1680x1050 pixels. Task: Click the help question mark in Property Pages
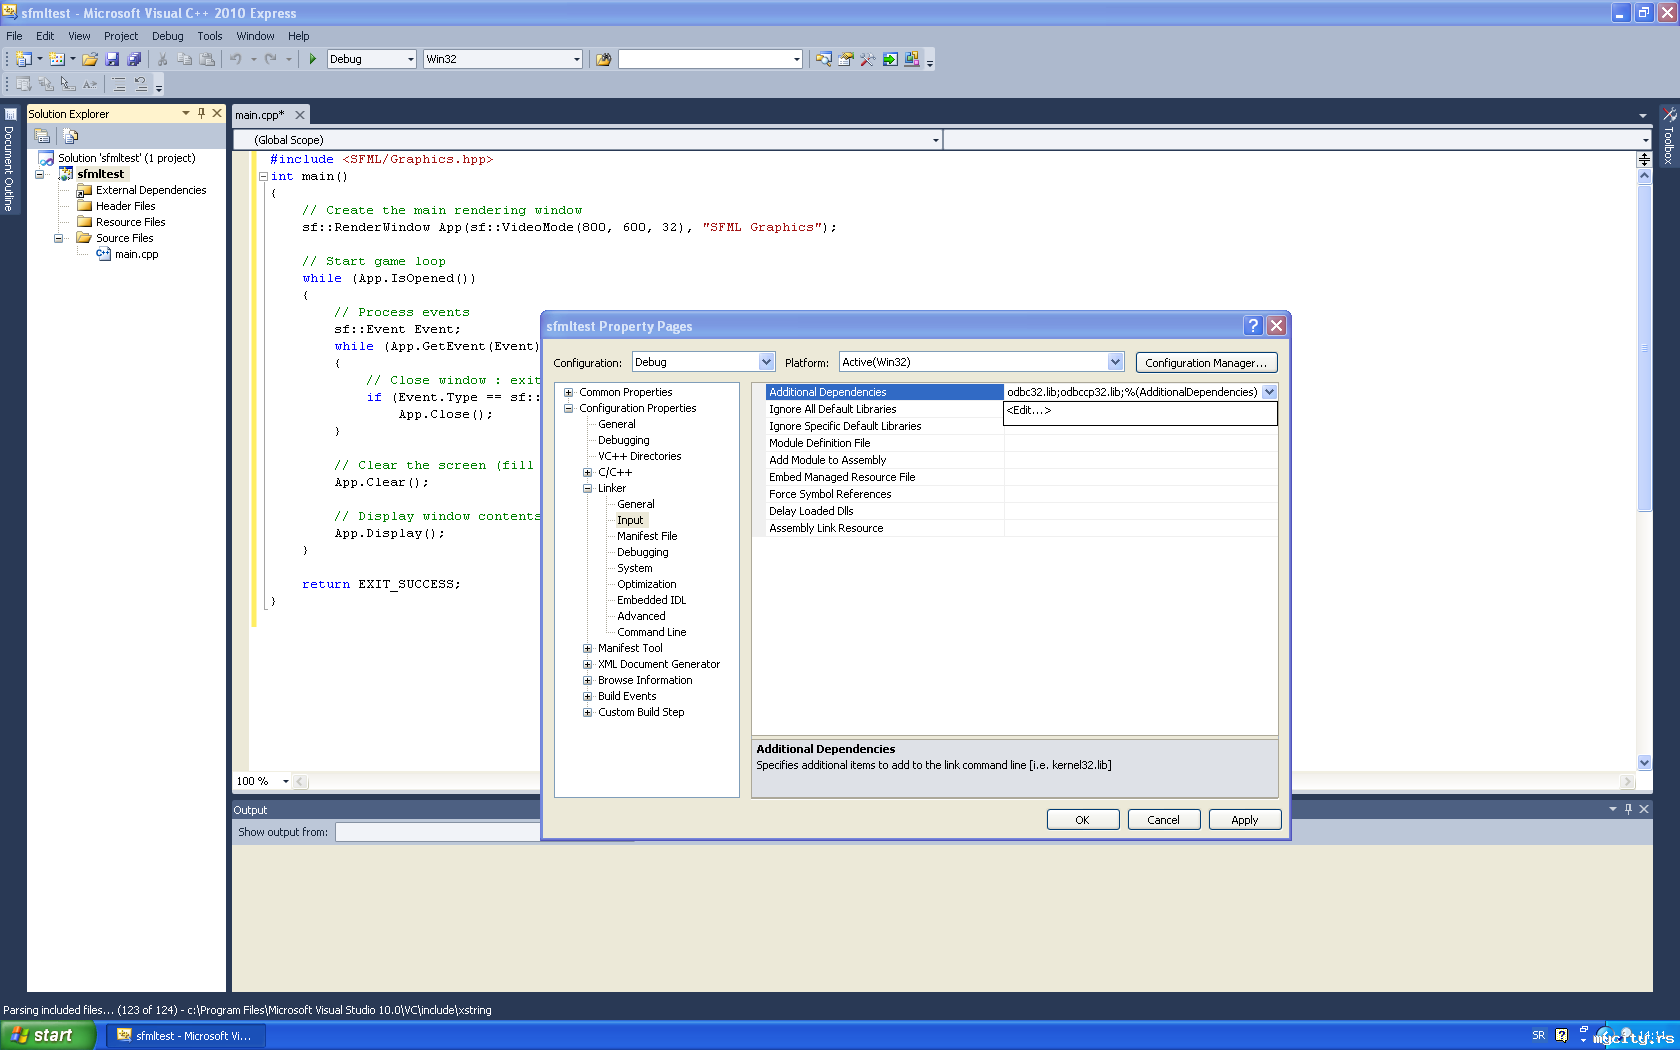(1253, 326)
